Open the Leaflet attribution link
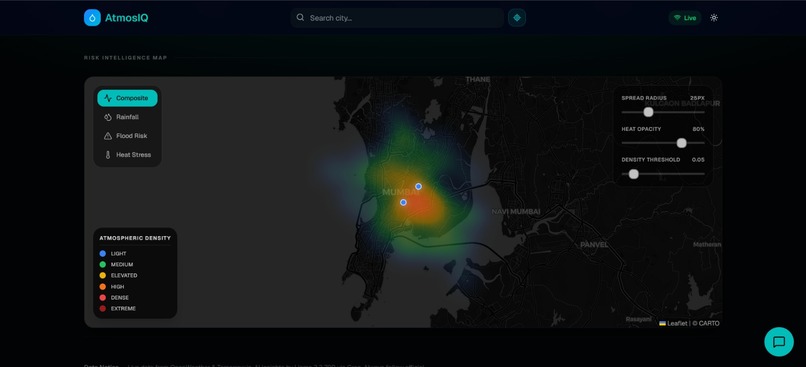The width and height of the screenshot is (806, 367). pyautogui.click(x=673, y=323)
